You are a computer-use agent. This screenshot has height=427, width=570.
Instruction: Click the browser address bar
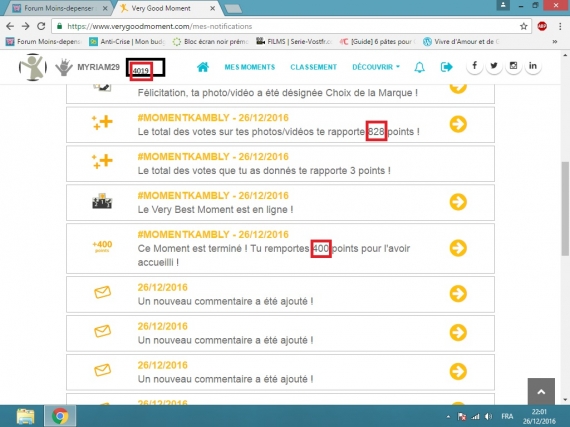pyautogui.click(x=291, y=26)
